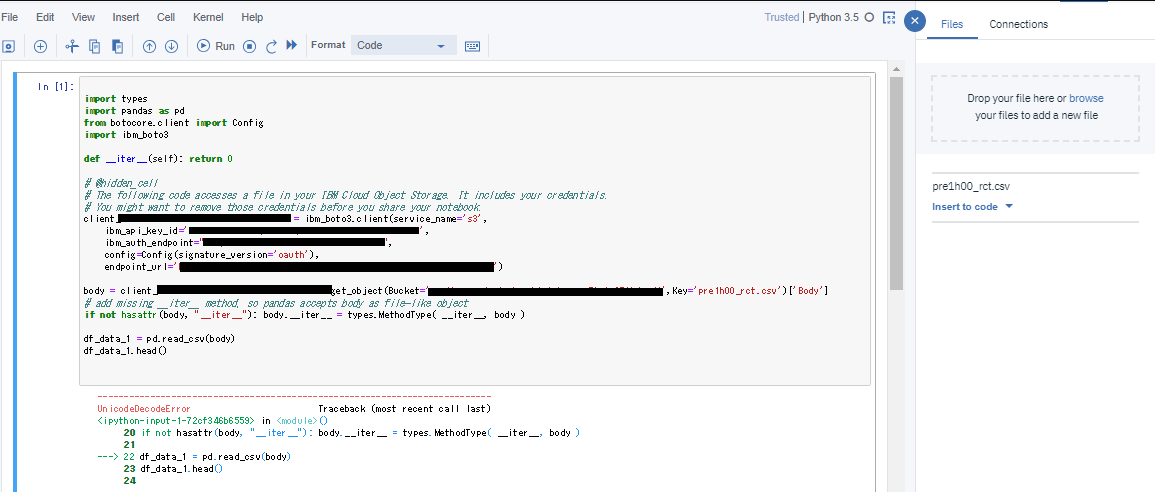
Task: Restart and run all with fast-forward icon
Action: click(292, 46)
